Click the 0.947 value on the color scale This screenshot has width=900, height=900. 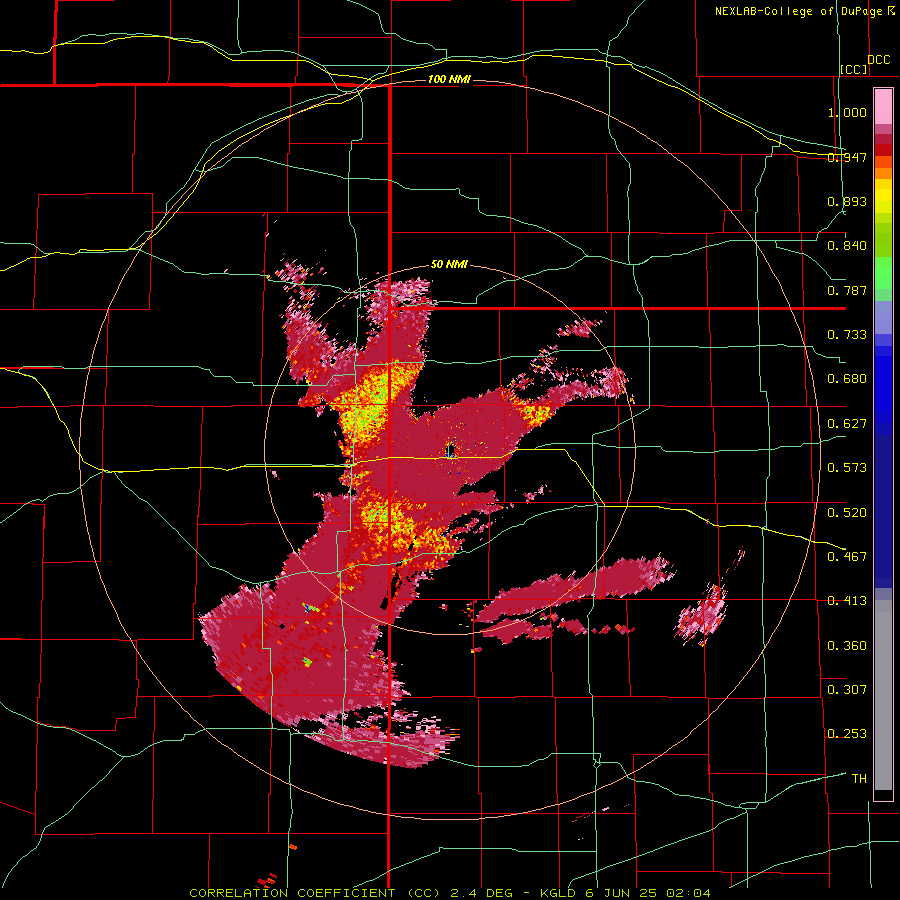tap(847, 157)
